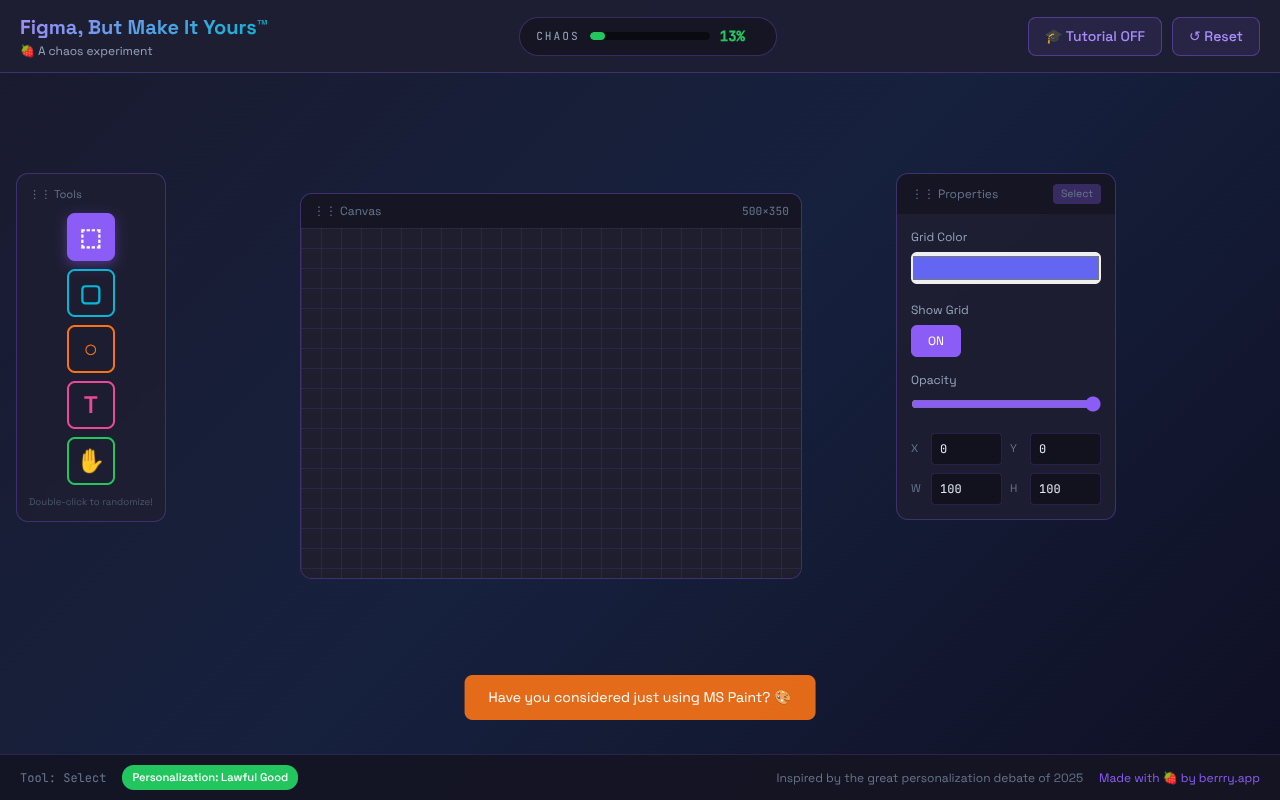Choose the Rectangle tool
This screenshot has width=1280, height=800.
click(x=91, y=293)
